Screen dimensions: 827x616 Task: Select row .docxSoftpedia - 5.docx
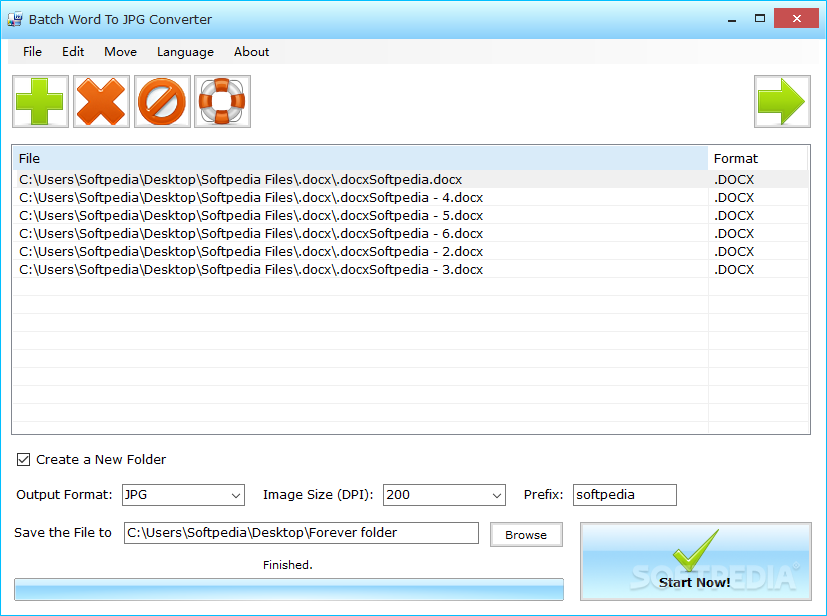click(x=411, y=215)
